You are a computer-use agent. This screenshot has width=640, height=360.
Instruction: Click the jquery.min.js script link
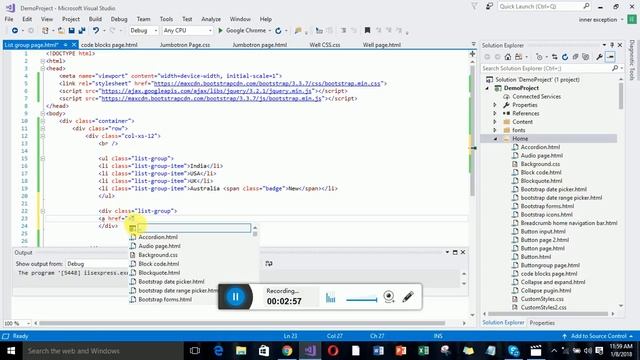[x=207, y=91]
